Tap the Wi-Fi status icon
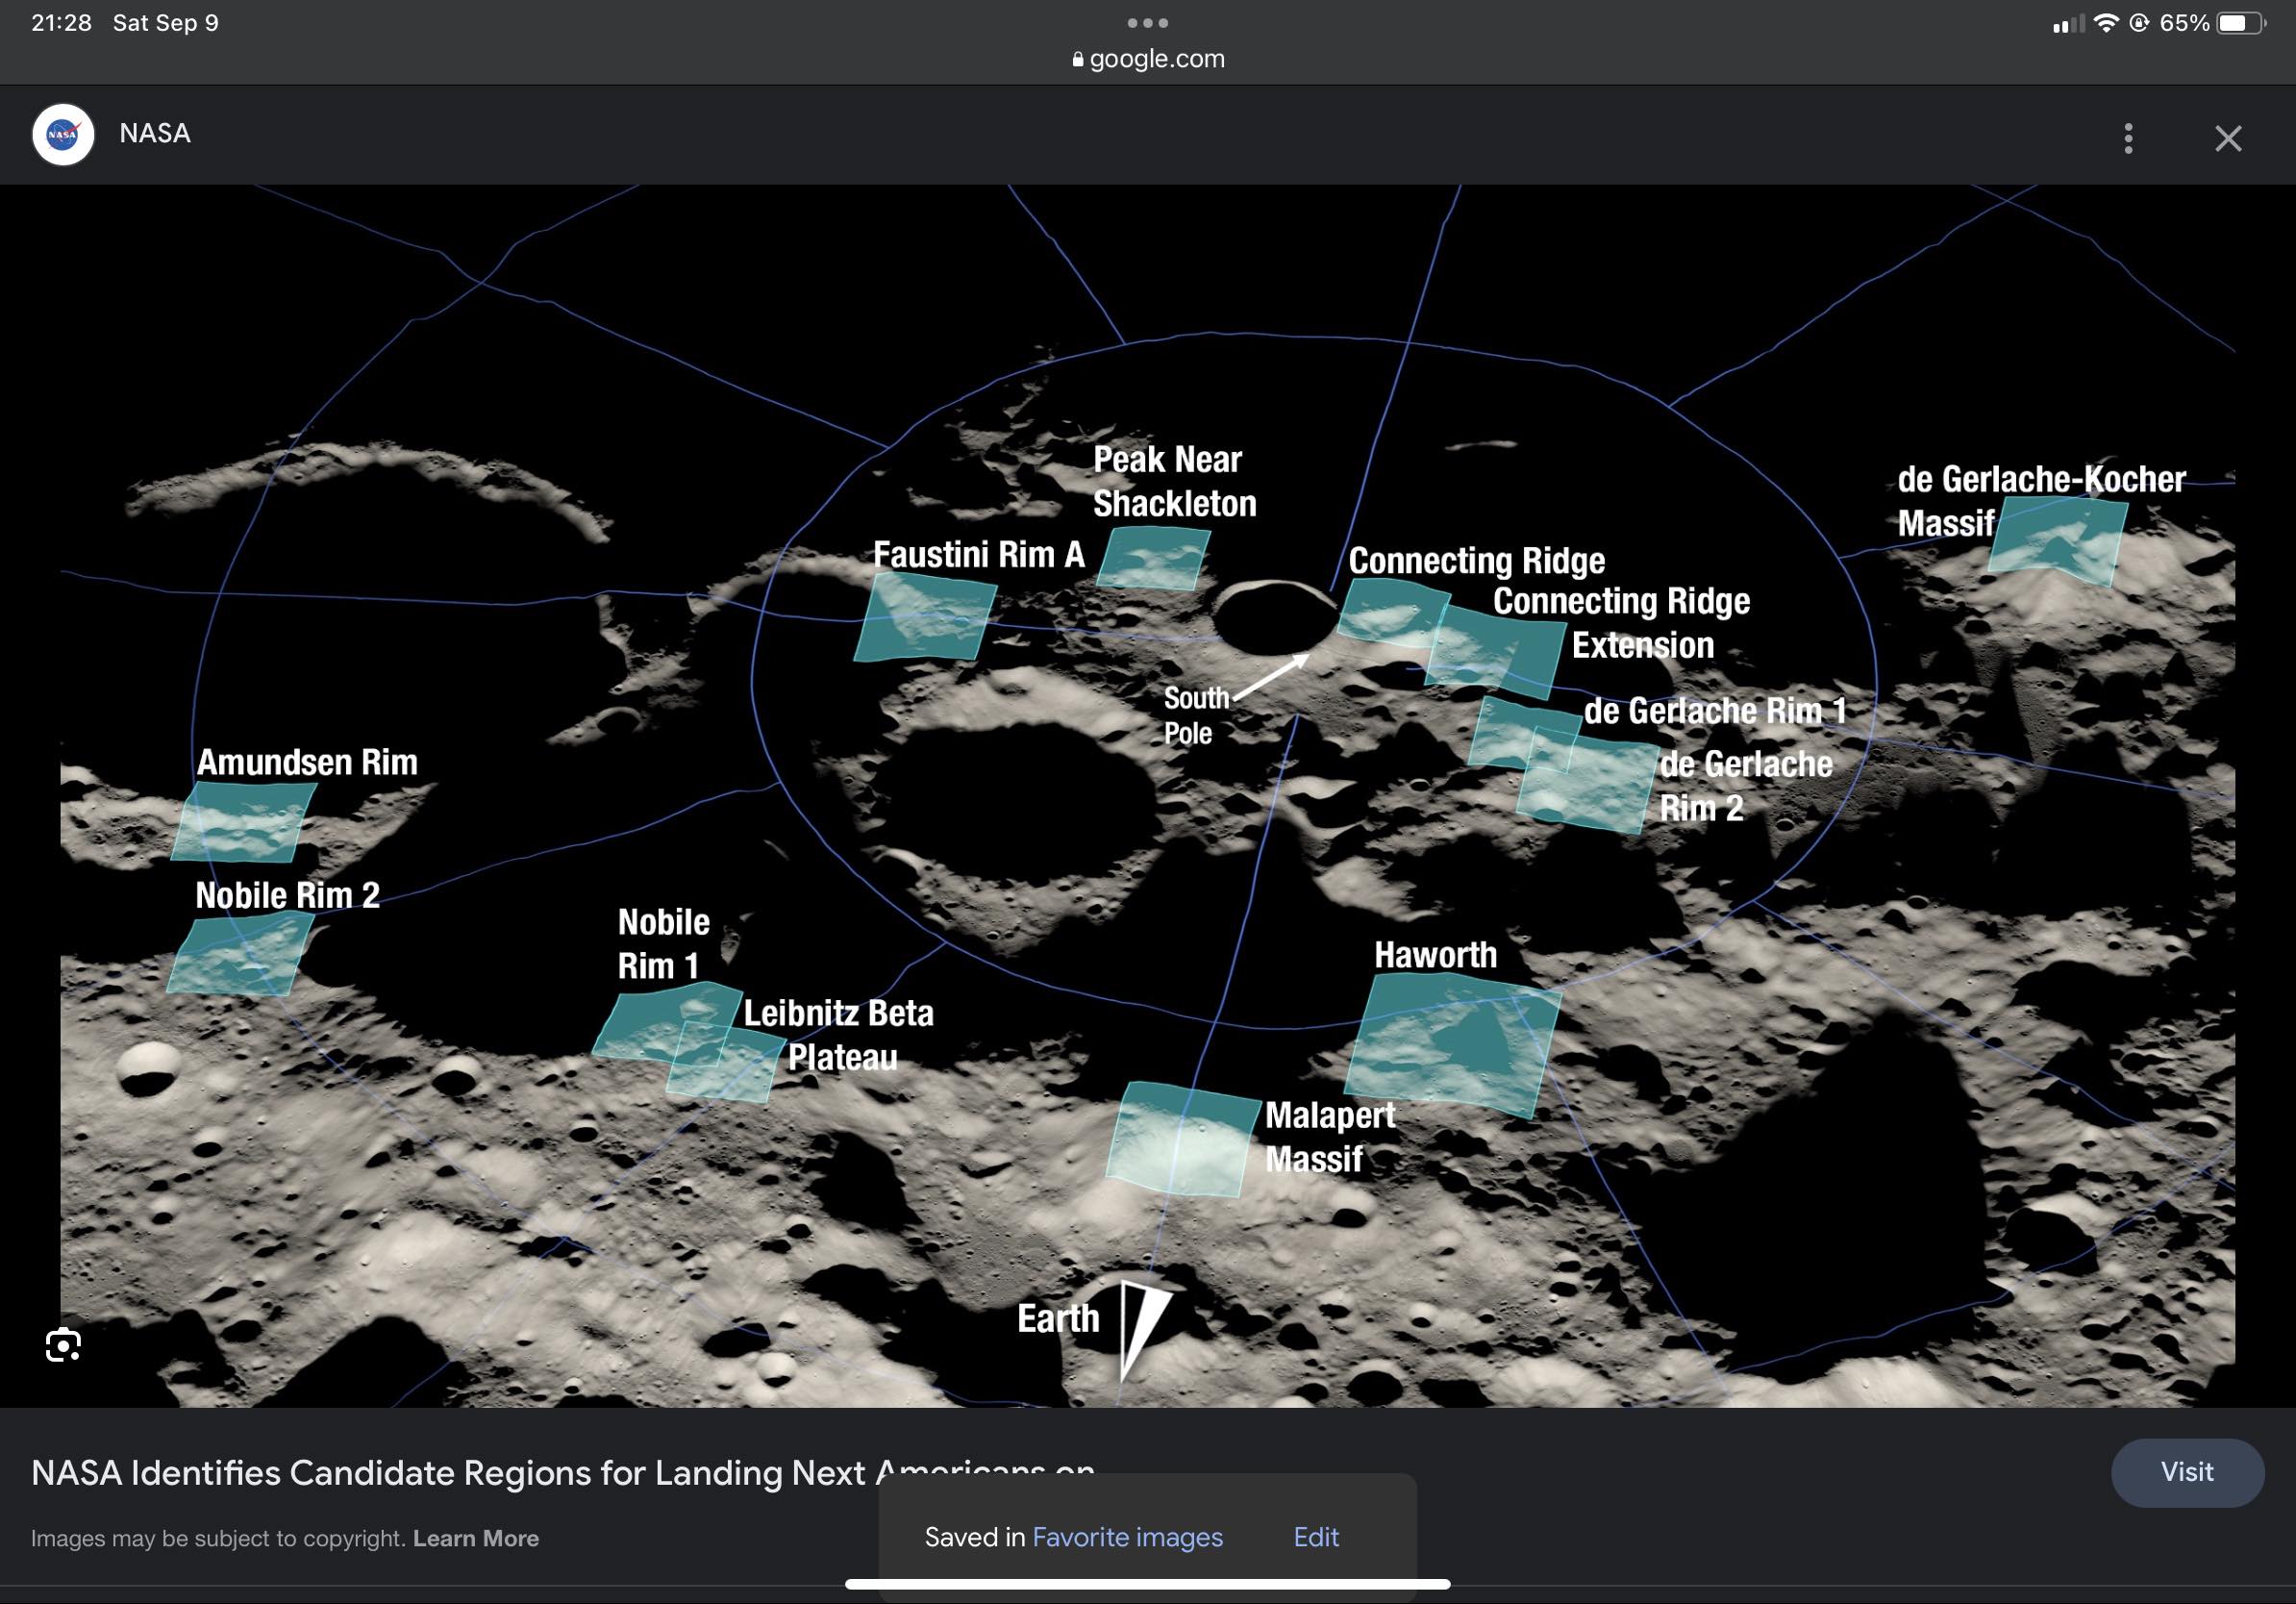The width and height of the screenshot is (2296, 1604). (x=2106, y=23)
